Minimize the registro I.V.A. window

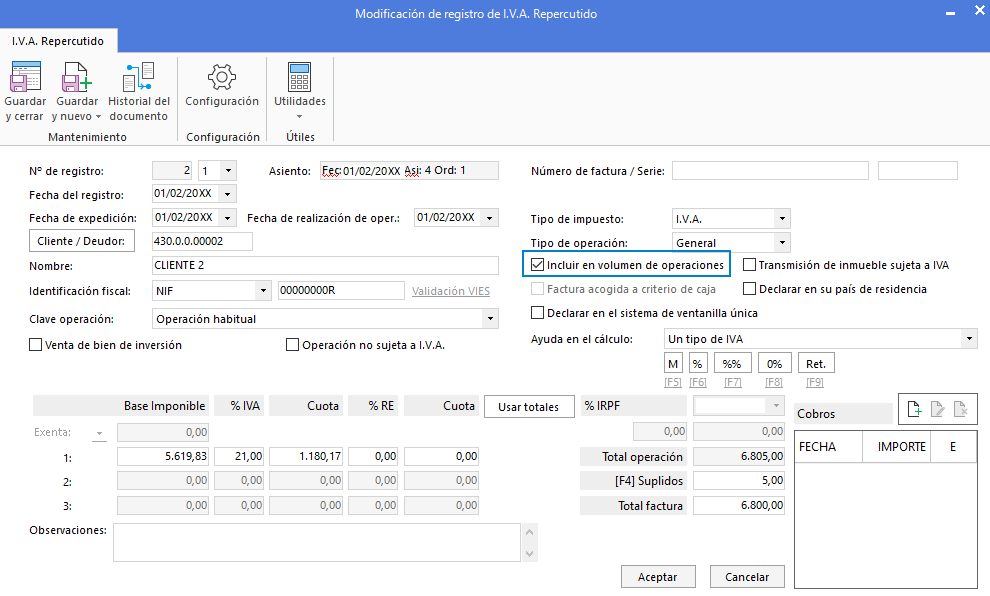tap(950, 13)
